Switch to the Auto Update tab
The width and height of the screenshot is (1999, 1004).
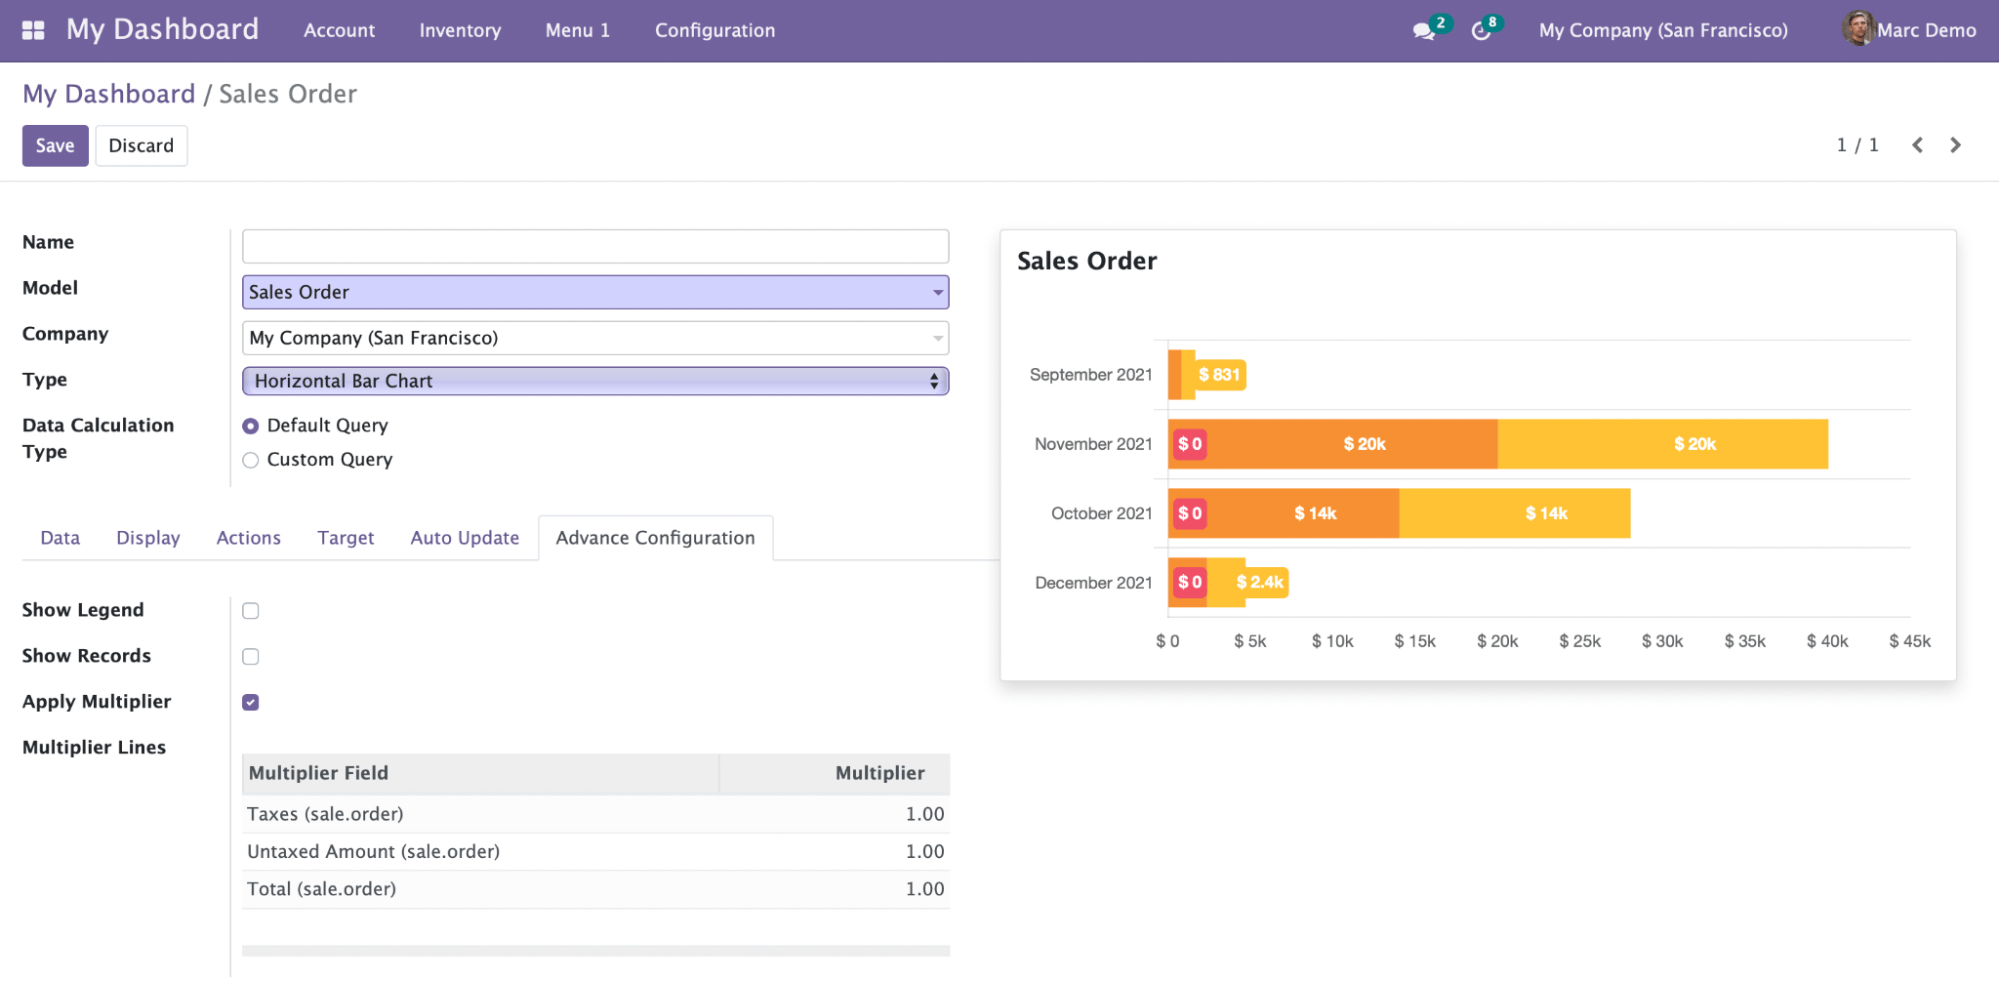click(465, 538)
